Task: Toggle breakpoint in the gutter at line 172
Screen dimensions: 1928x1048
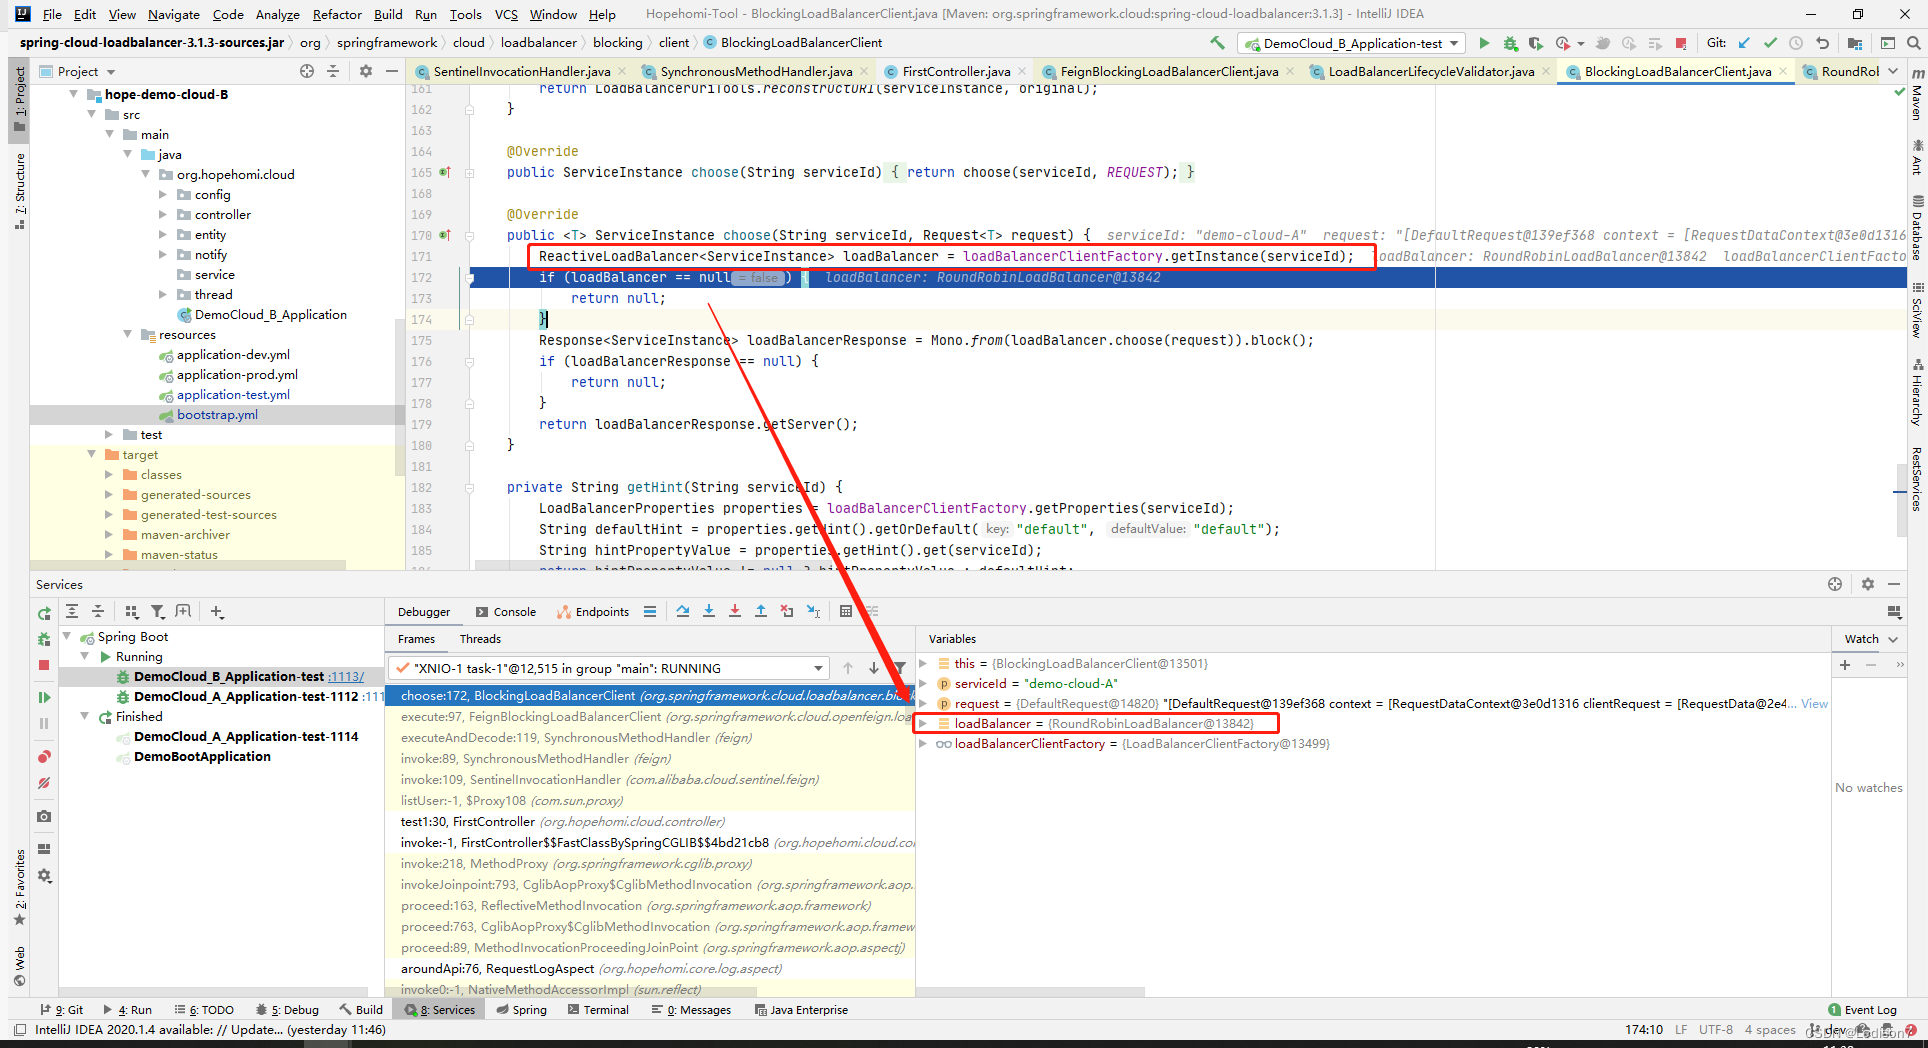Action: pos(445,277)
